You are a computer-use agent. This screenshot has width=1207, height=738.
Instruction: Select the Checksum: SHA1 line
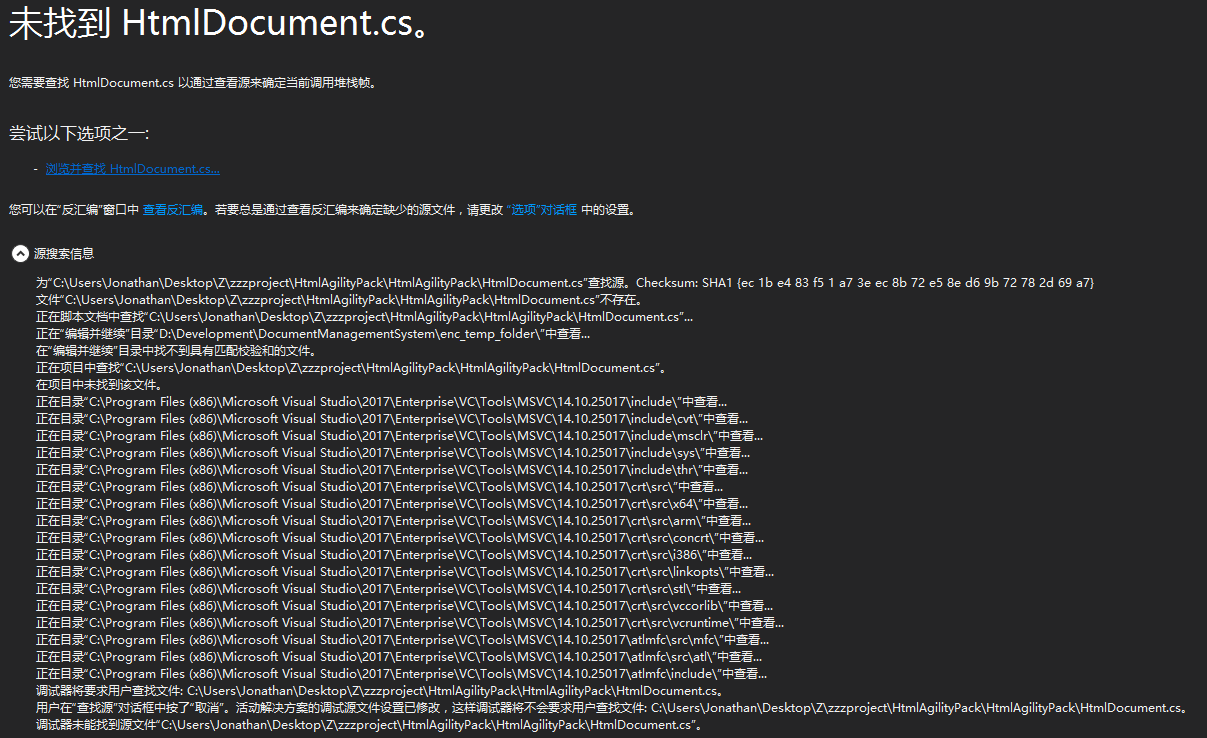point(565,283)
